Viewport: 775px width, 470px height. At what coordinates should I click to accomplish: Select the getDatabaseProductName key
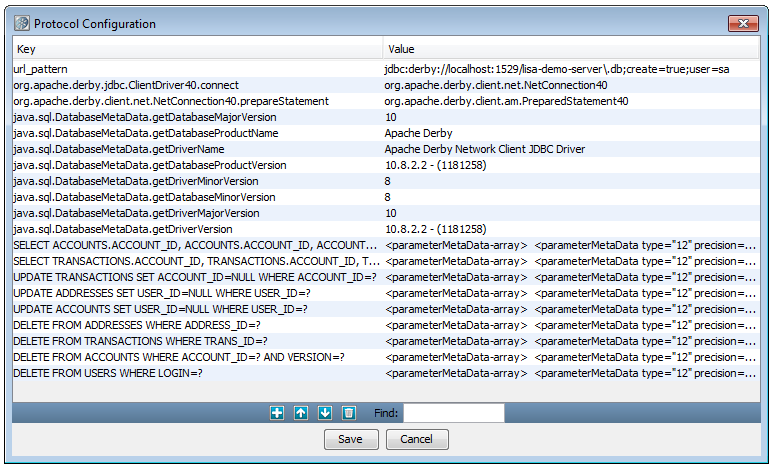[x=198, y=133]
